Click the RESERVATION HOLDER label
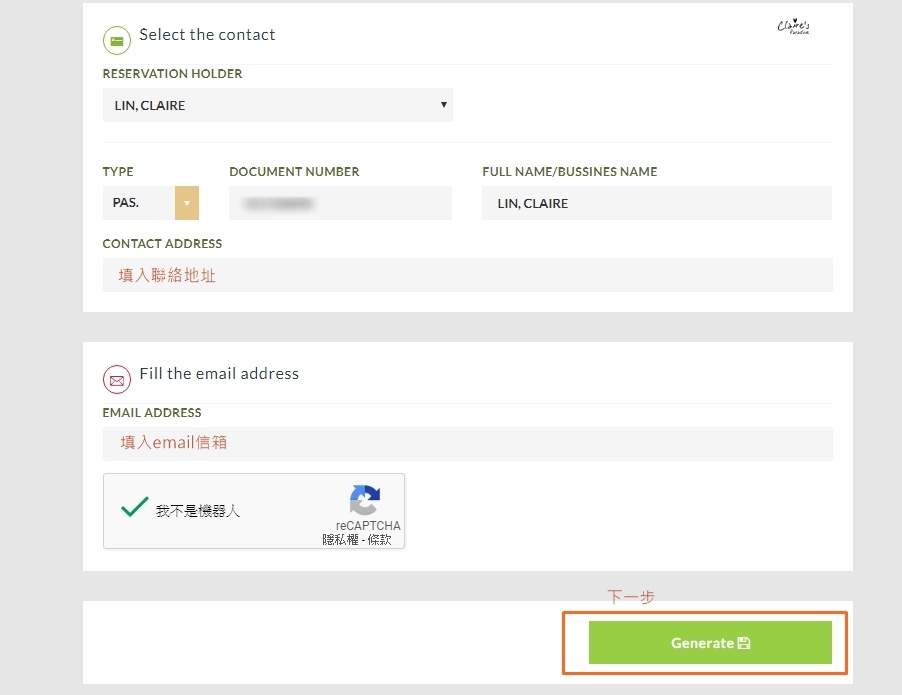This screenshot has width=902, height=695. coord(172,74)
